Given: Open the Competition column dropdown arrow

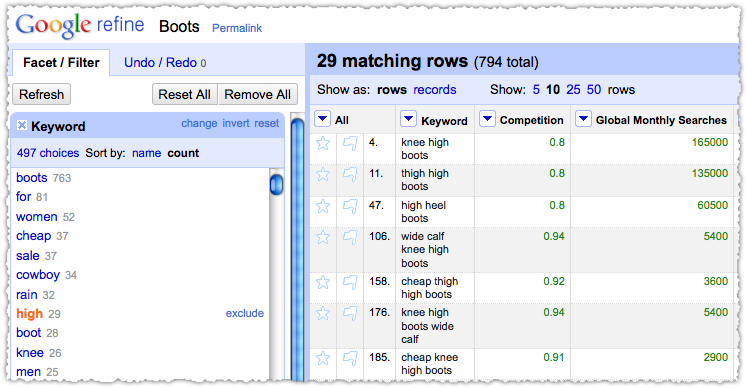Looking at the screenshot, I should coord(487,119).
